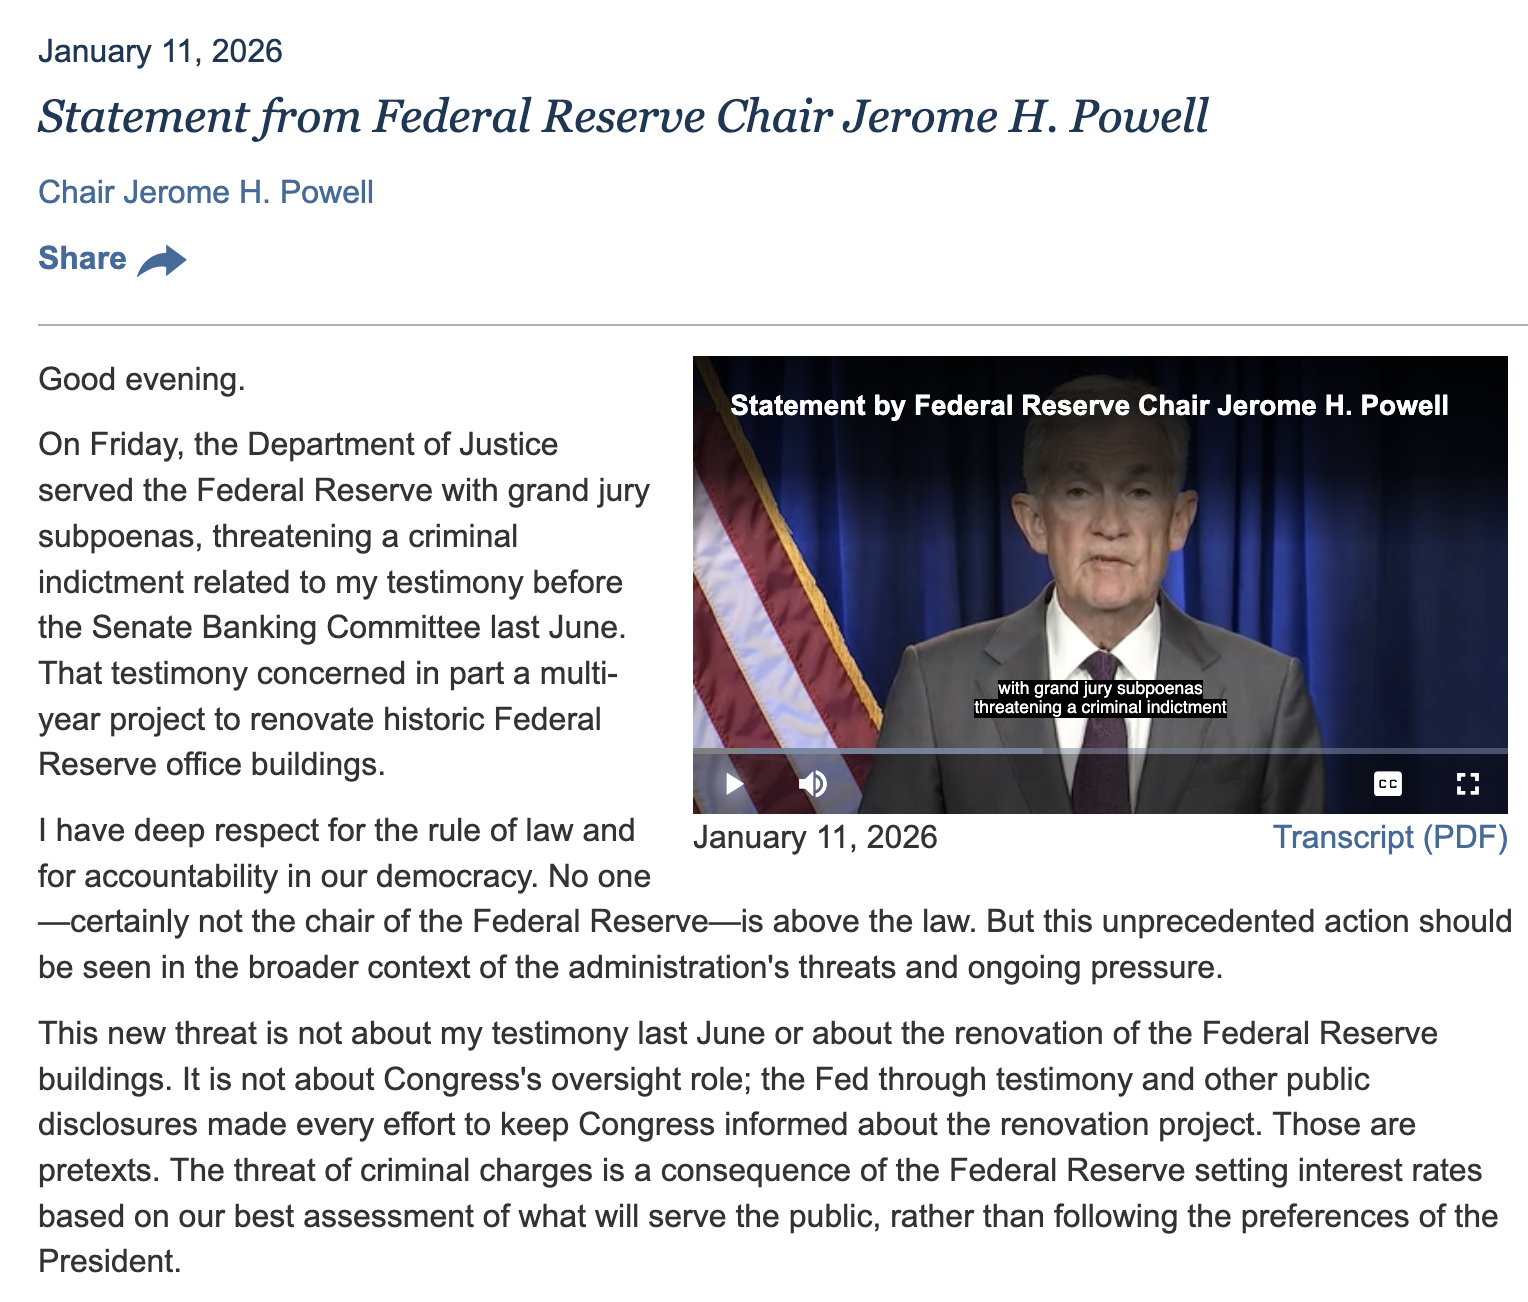
Task: Open the Transcript (PDF) link
Action: [x=1389, y=837]
